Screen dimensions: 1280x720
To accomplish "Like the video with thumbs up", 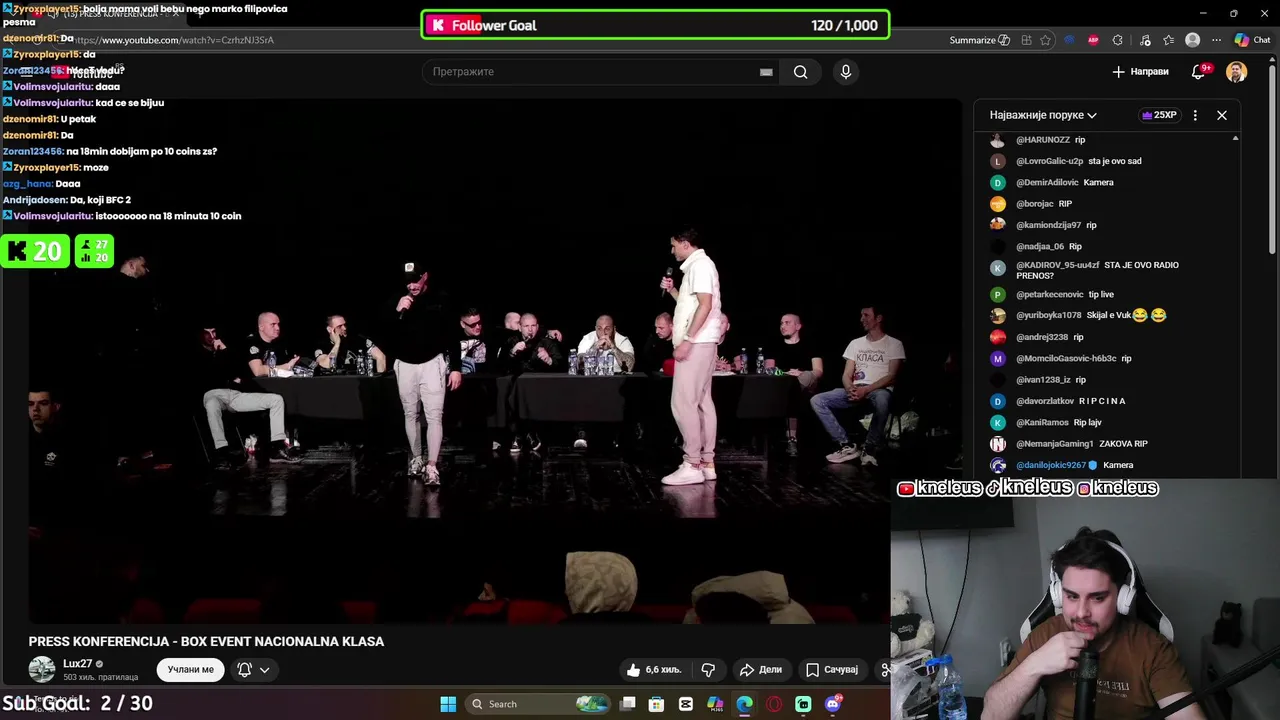I will click(x=654, y=670).
